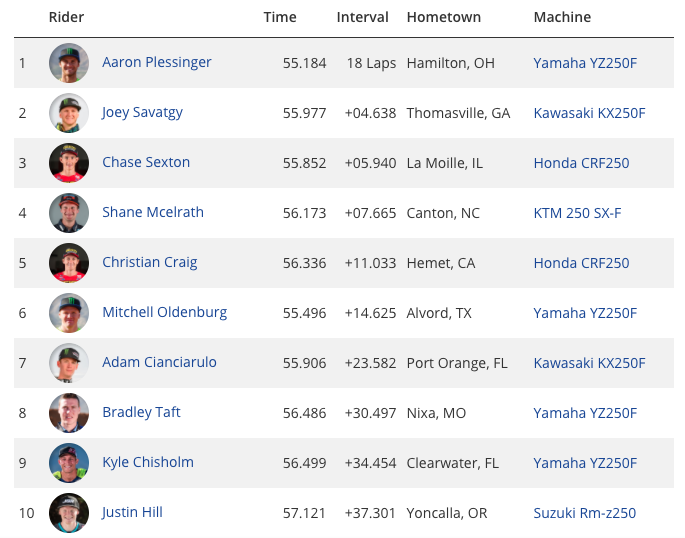The height and width of the screenshot is (538, 685).
Task: Open Yamaha YZ250F link in Chisholm row
Action: click(585, 463)
